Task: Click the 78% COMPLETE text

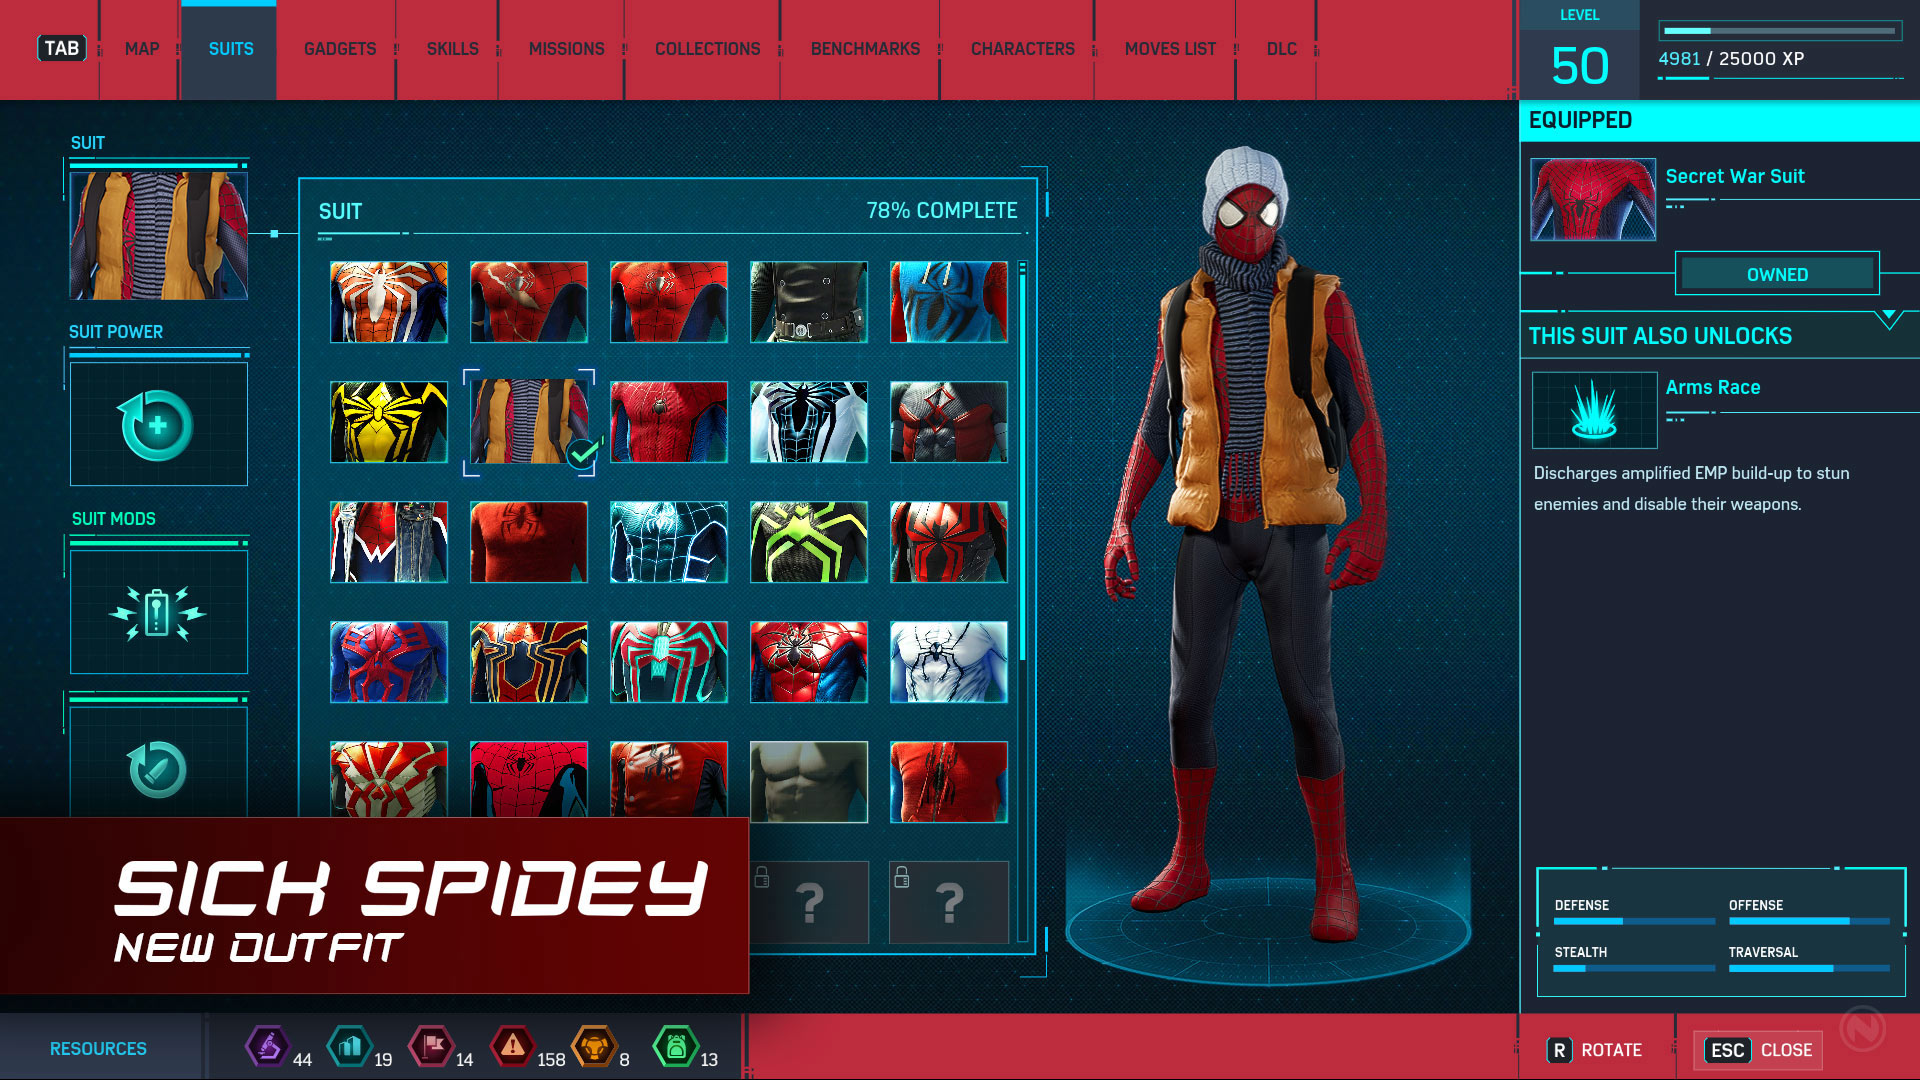Action: 942,211
